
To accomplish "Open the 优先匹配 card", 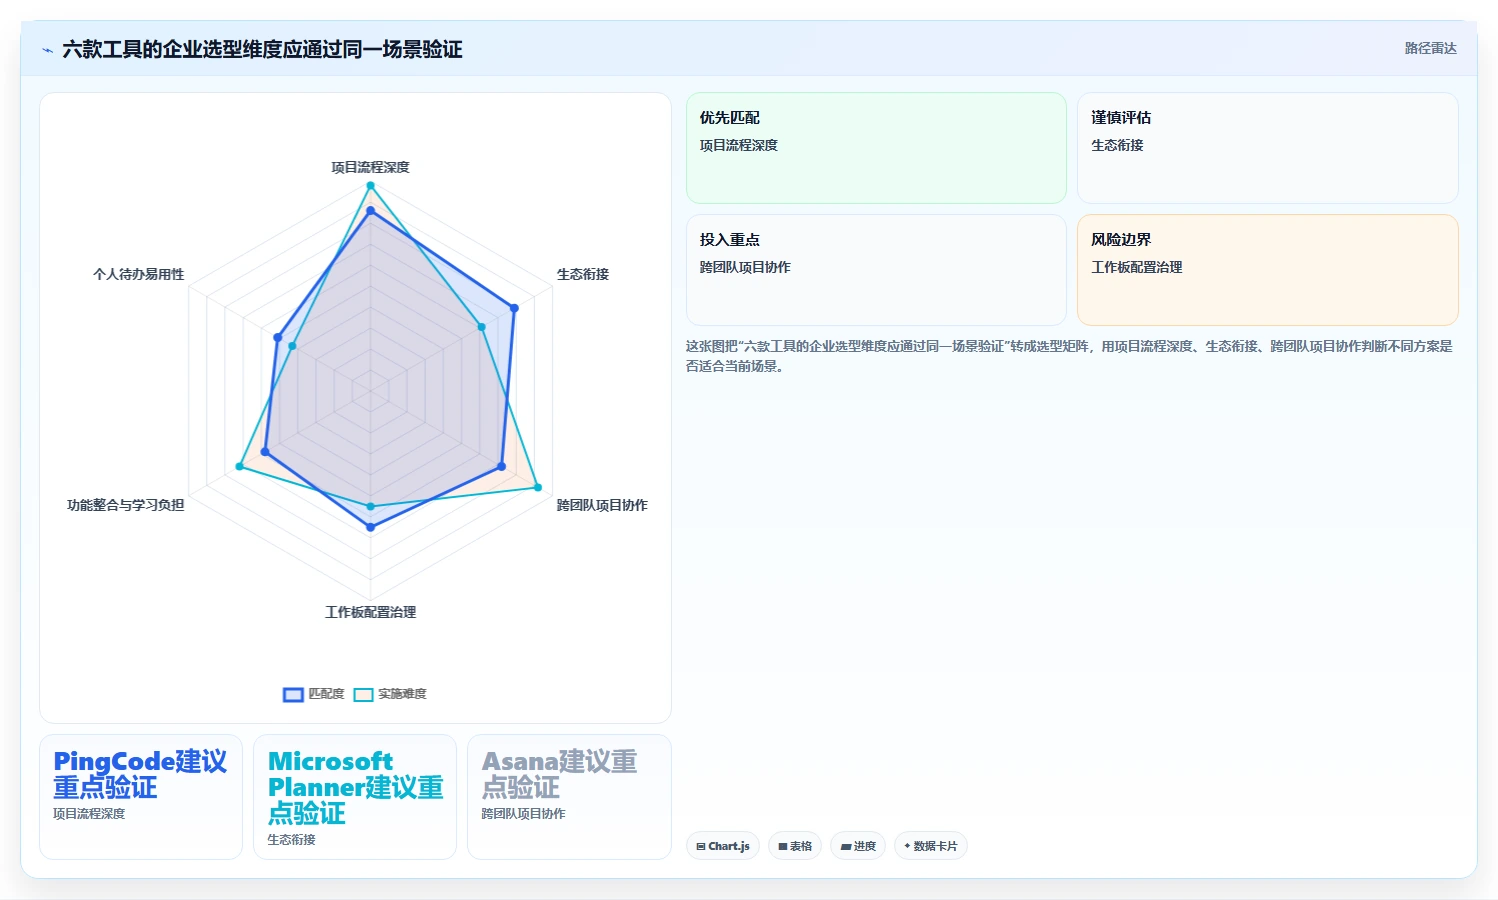I will (876, 148).
